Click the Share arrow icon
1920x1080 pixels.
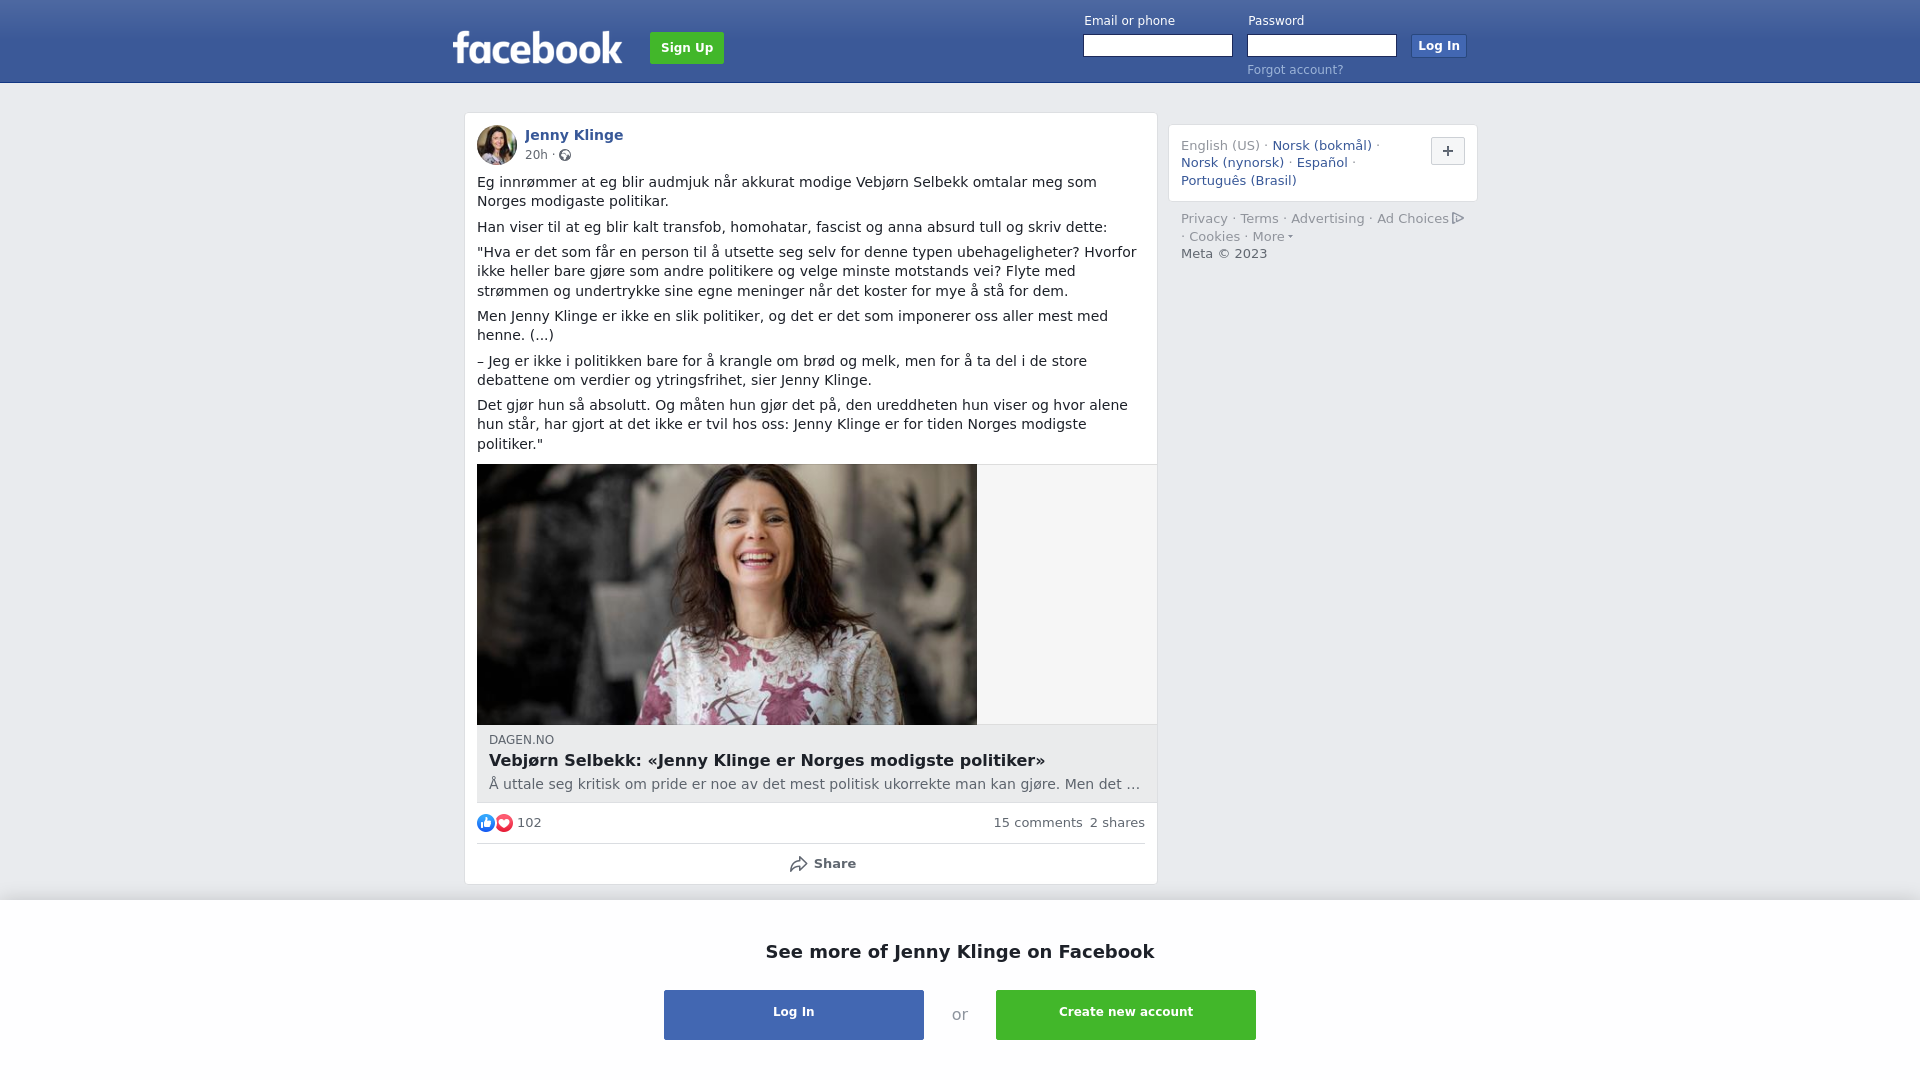pos(798,864)
